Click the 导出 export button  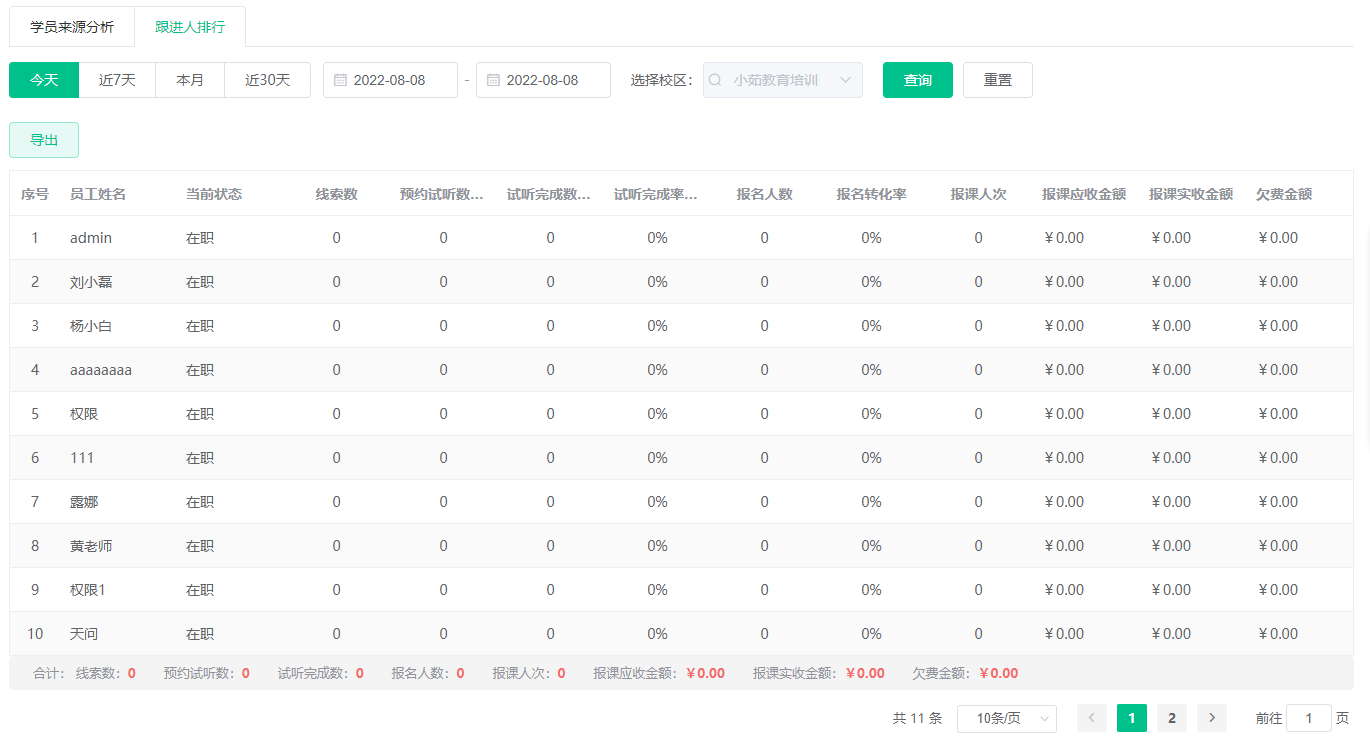tap(44, 140)
